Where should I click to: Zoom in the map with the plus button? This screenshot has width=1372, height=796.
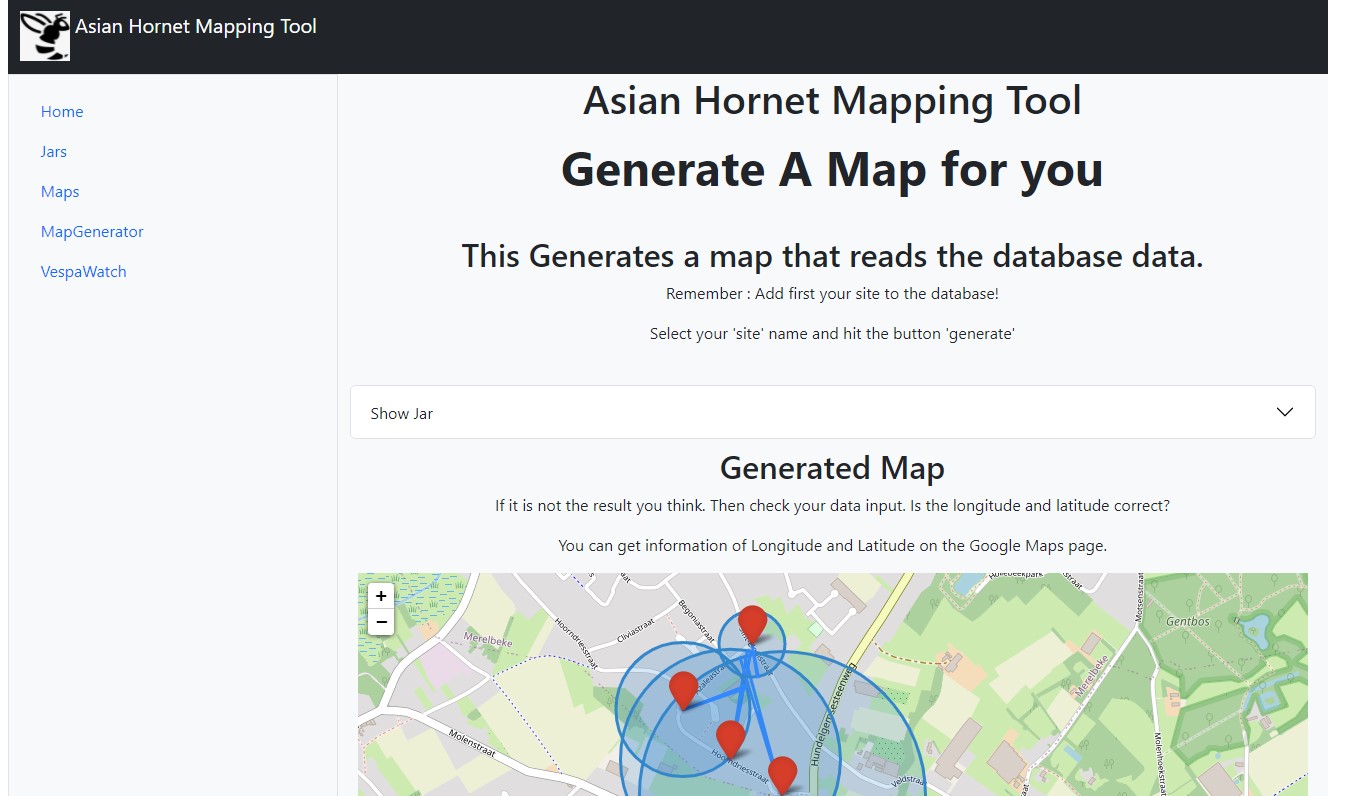coord(381,596)
